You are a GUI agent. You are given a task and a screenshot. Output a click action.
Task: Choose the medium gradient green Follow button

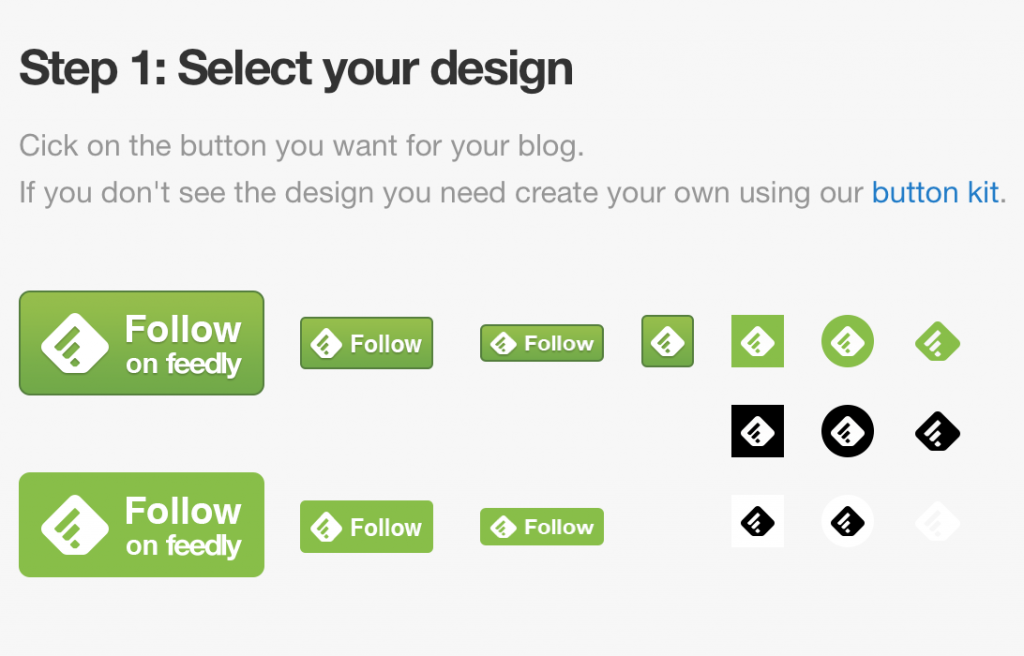[366, 343]
